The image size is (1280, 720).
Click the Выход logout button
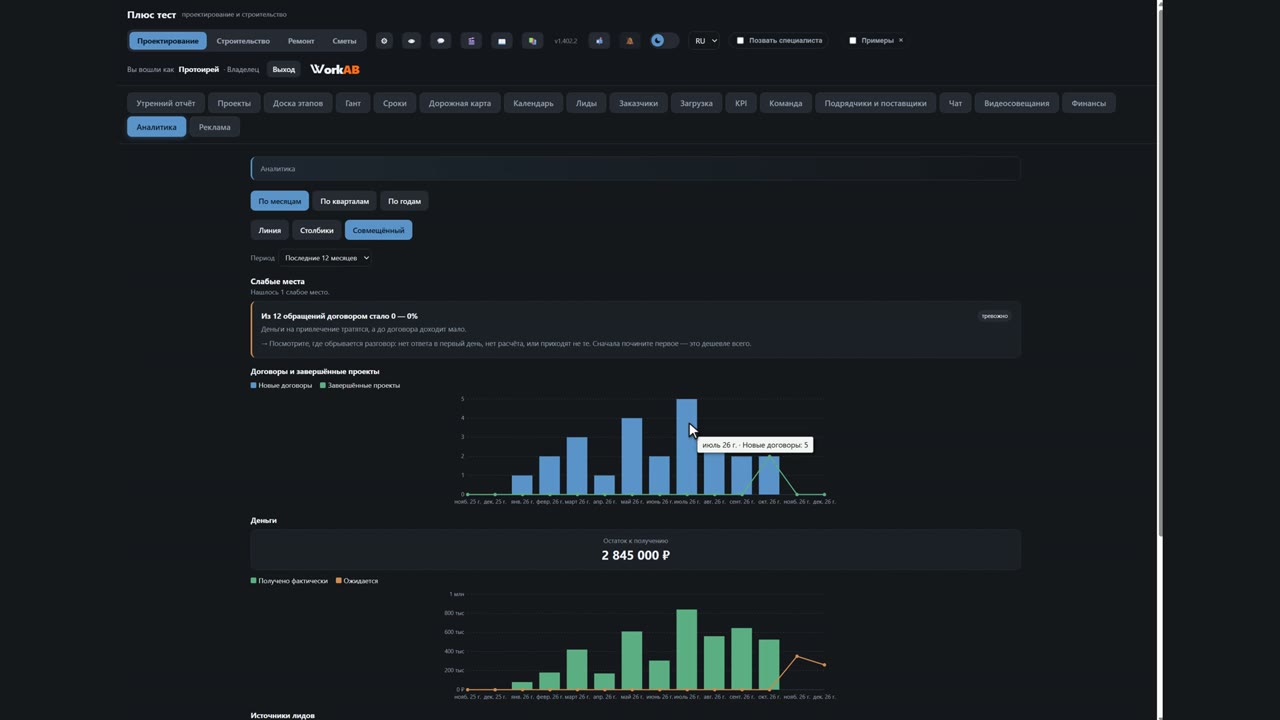pos(284,69)
